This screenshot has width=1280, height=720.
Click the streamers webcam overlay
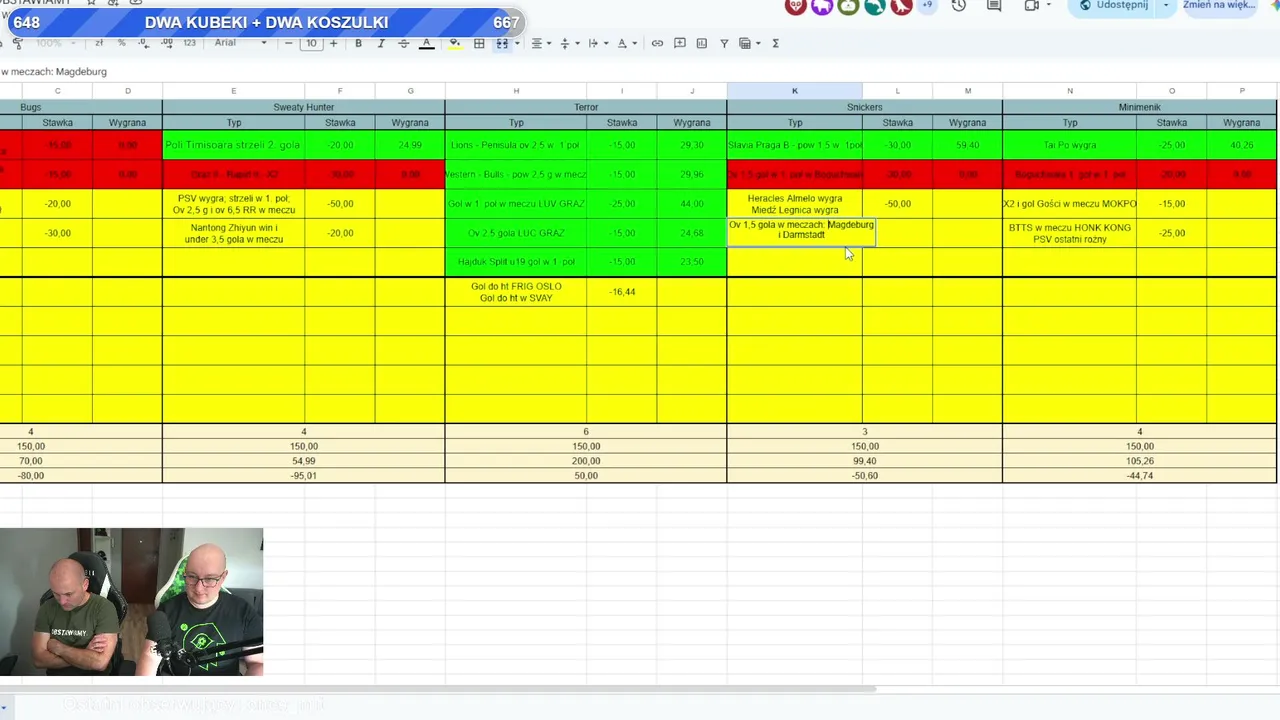131,603
